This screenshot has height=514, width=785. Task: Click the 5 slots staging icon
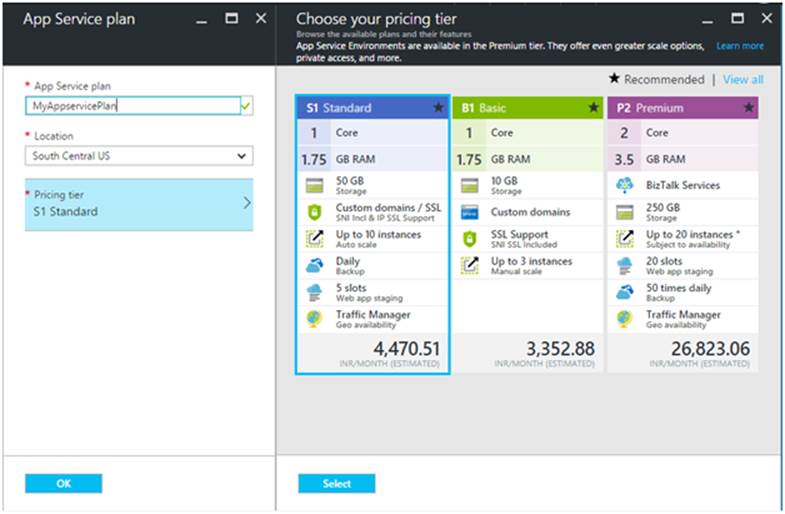pyautogui.click(x=314, y=292)
